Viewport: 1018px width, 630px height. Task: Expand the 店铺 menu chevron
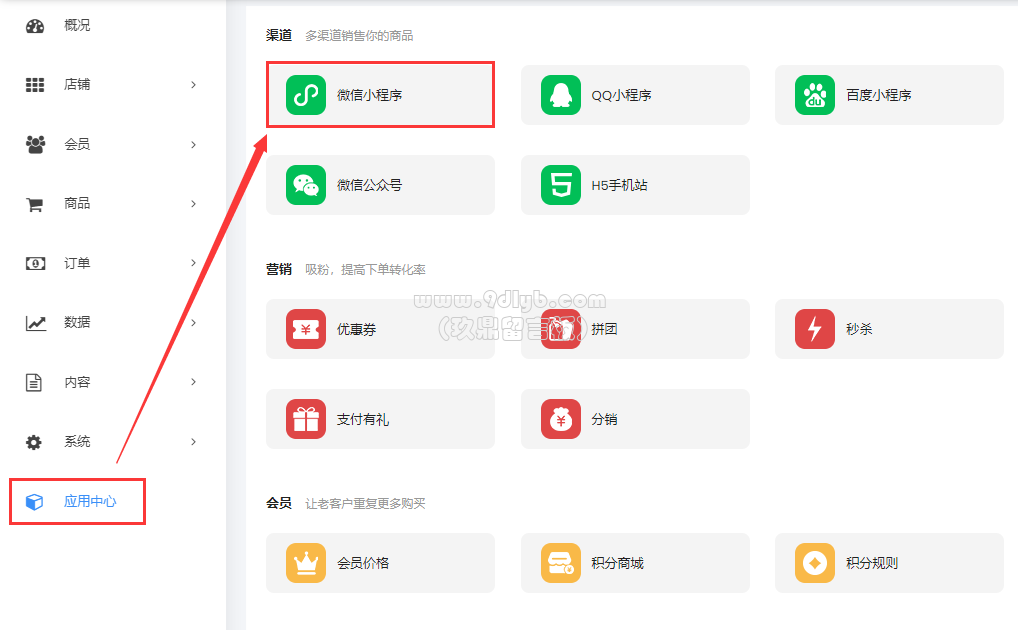click(193, 85)
